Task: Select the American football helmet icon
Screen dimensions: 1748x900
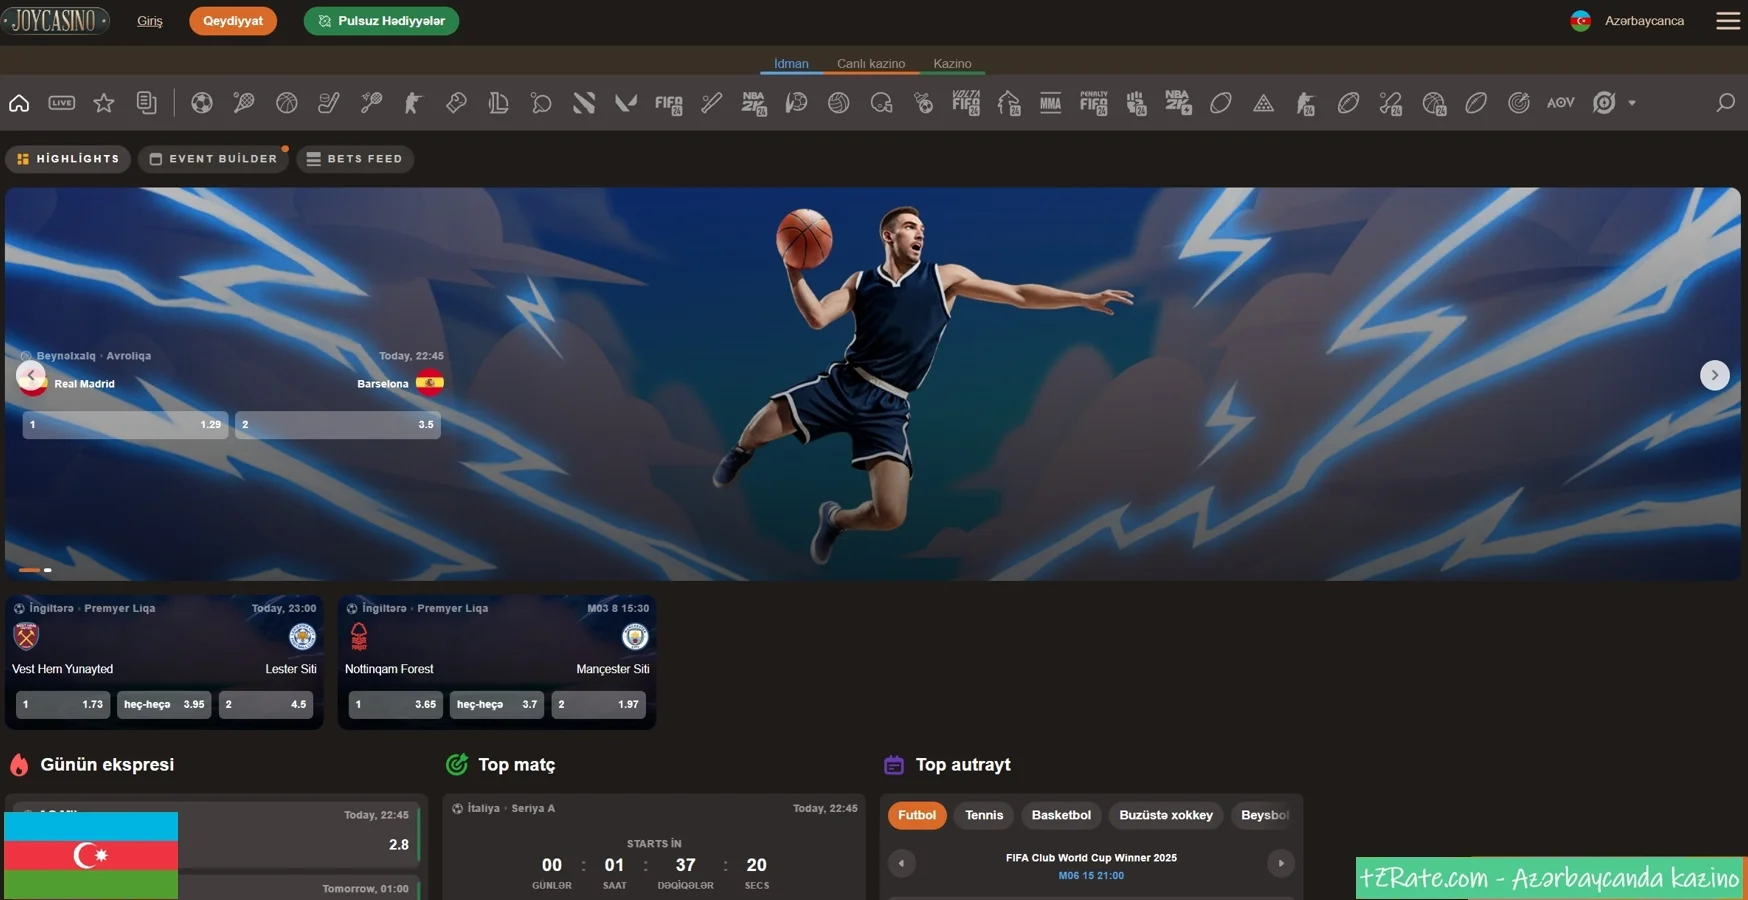Action: (881, 103)
